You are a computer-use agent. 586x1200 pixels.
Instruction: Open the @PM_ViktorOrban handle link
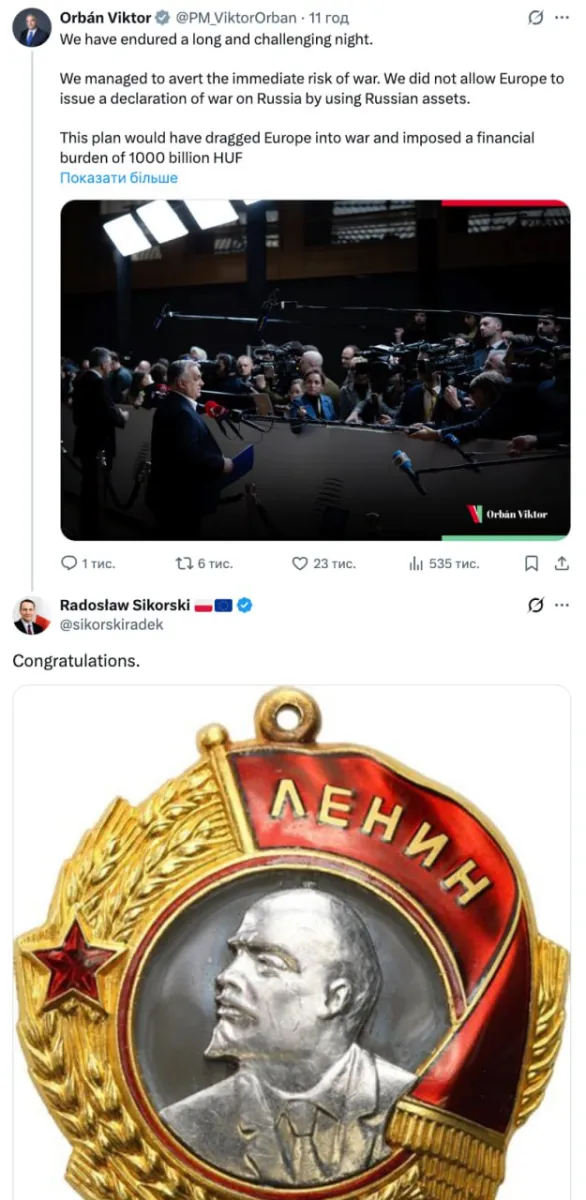[x=236, y=18]
